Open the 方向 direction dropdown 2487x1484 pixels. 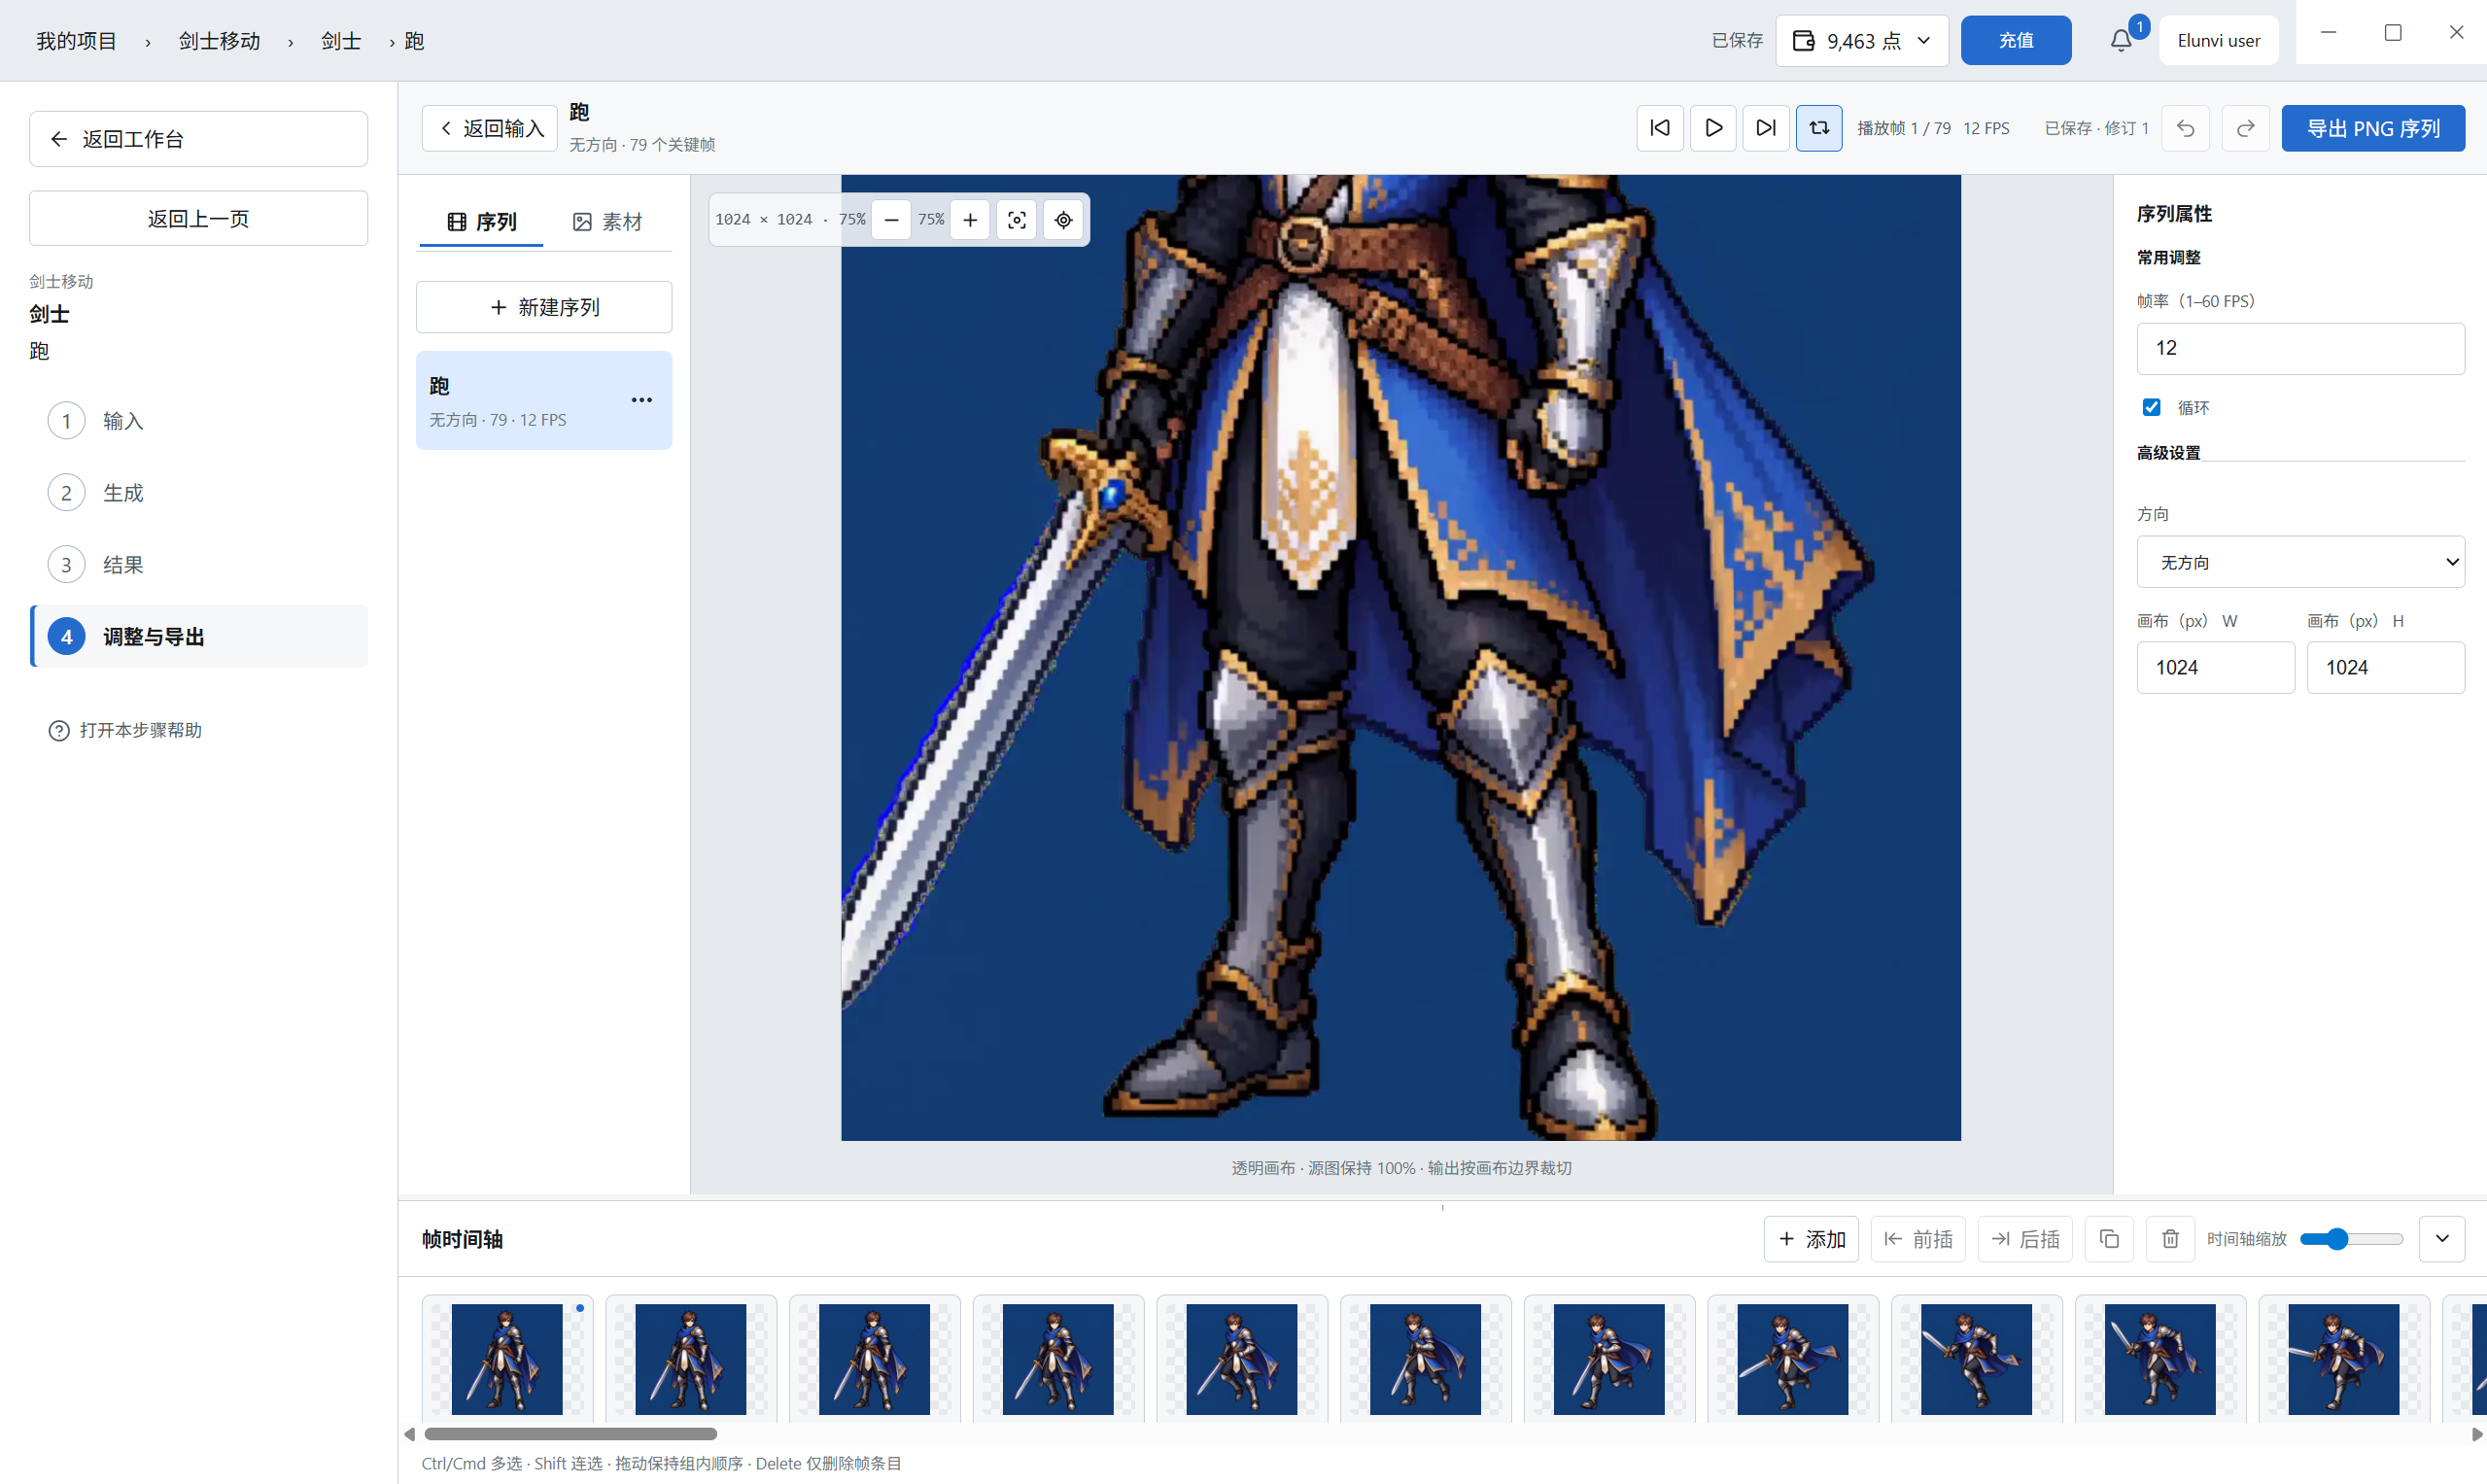(2300, 562)
